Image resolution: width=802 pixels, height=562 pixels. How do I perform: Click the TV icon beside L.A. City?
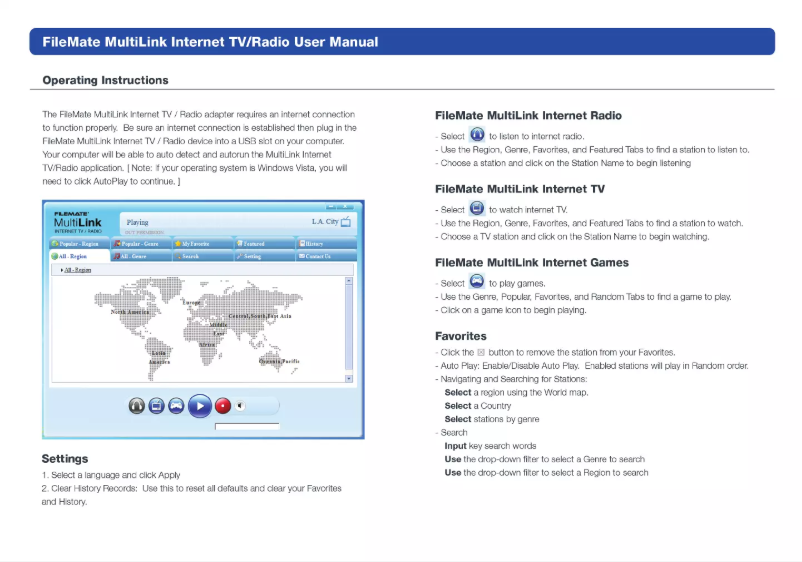tap(346, 222)
